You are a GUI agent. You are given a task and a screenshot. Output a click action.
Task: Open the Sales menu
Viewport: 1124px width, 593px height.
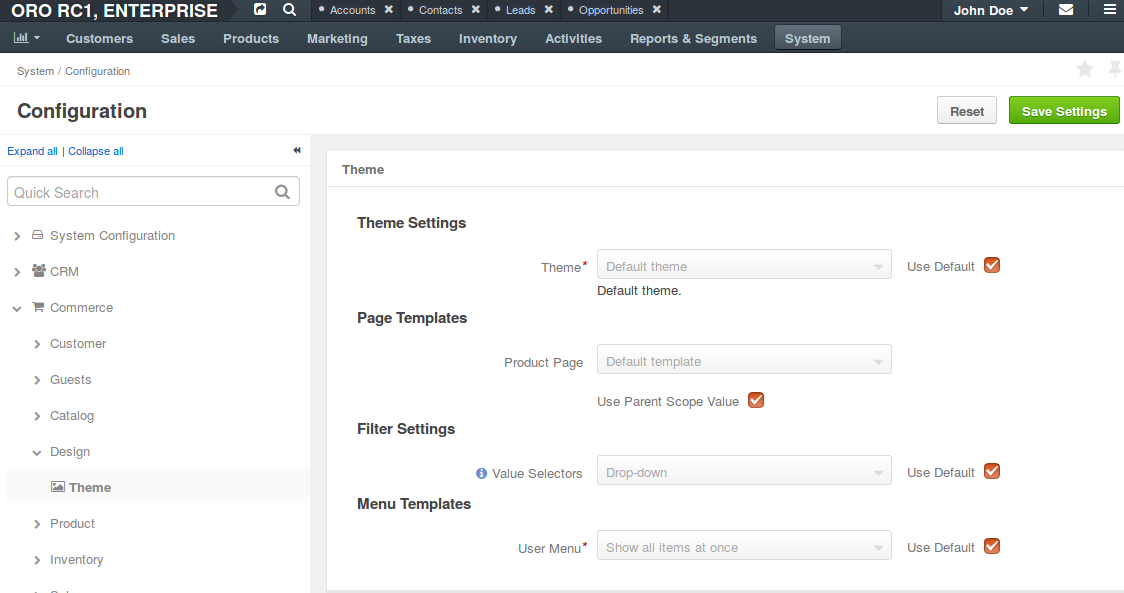click(178, 38)
